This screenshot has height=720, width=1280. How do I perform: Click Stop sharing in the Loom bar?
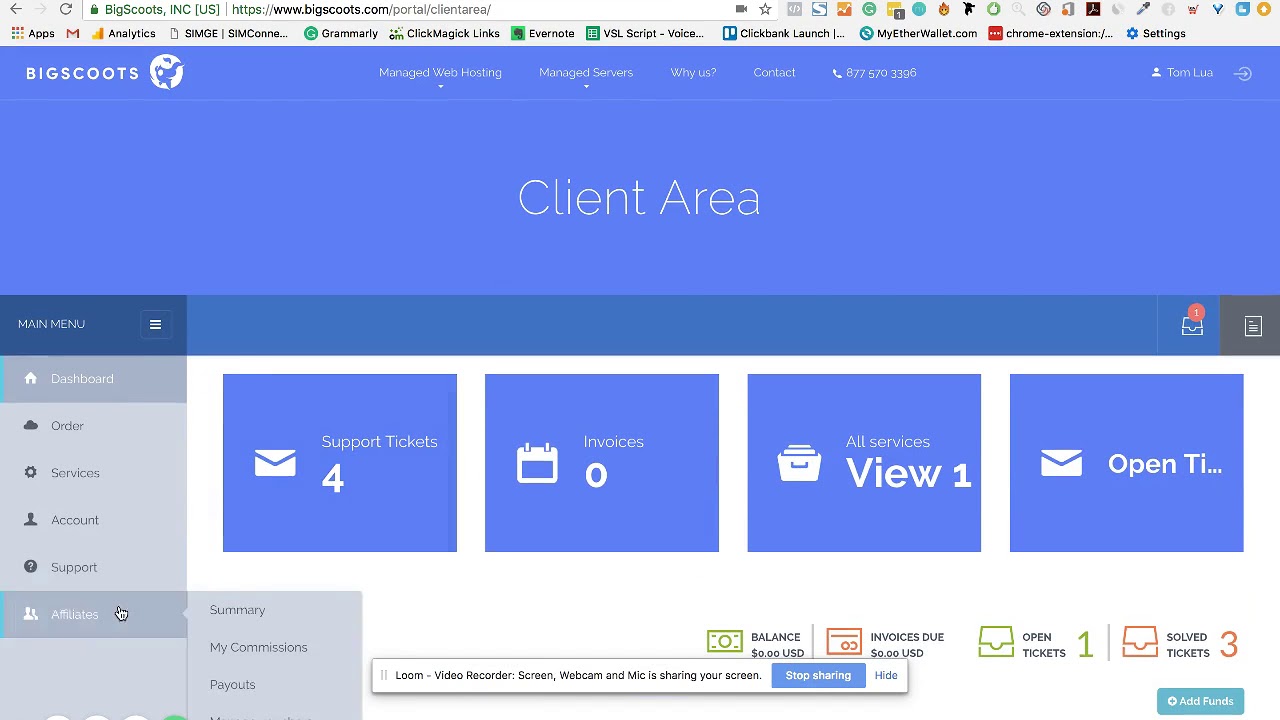point(818,675)
